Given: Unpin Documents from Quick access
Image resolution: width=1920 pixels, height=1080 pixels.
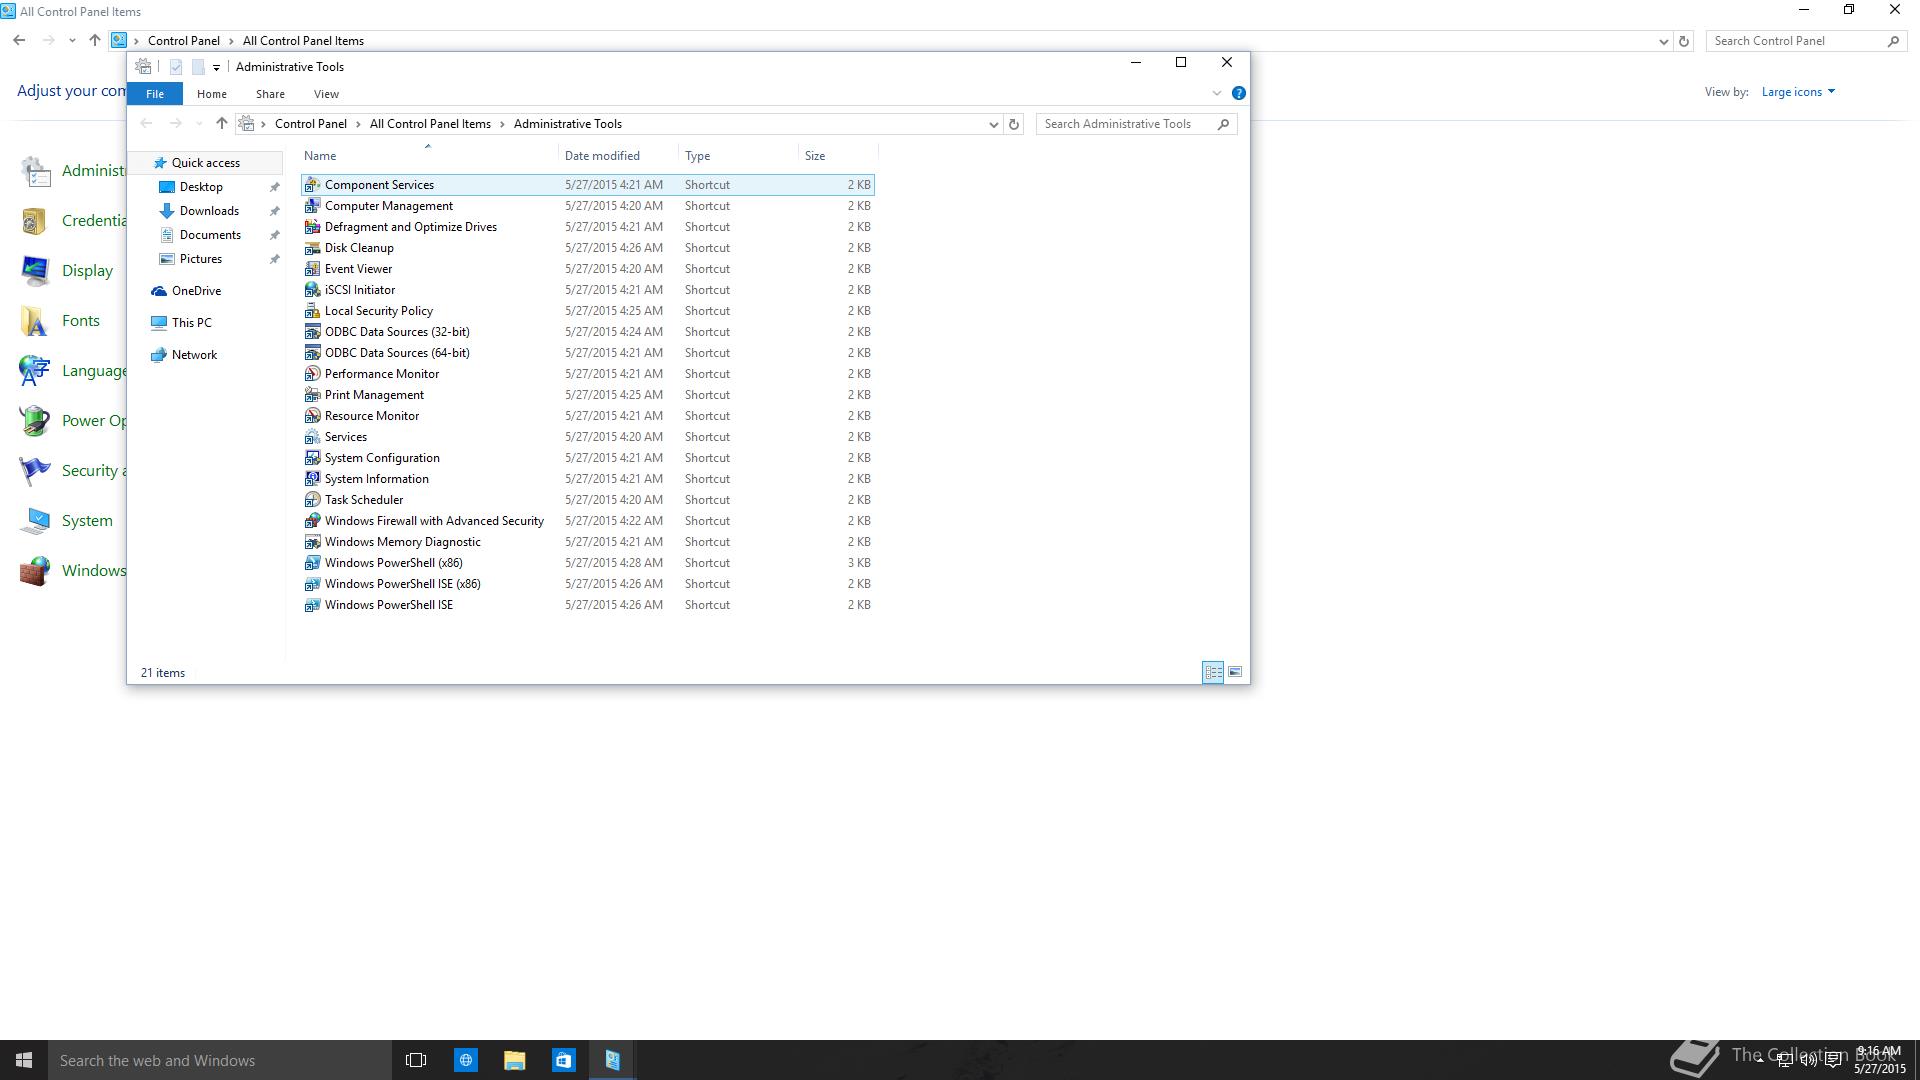Looking at the screenshot, I should pos(274,235).
